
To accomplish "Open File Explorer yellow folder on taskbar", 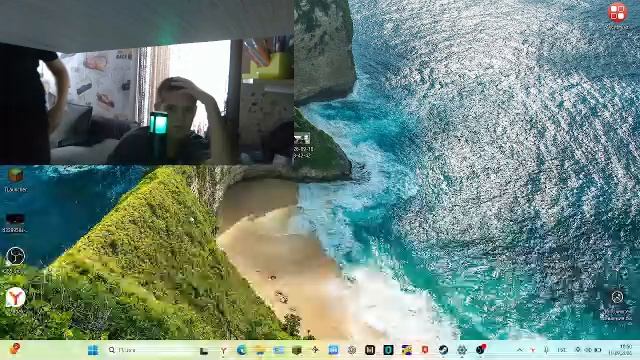I will (260, 350).
